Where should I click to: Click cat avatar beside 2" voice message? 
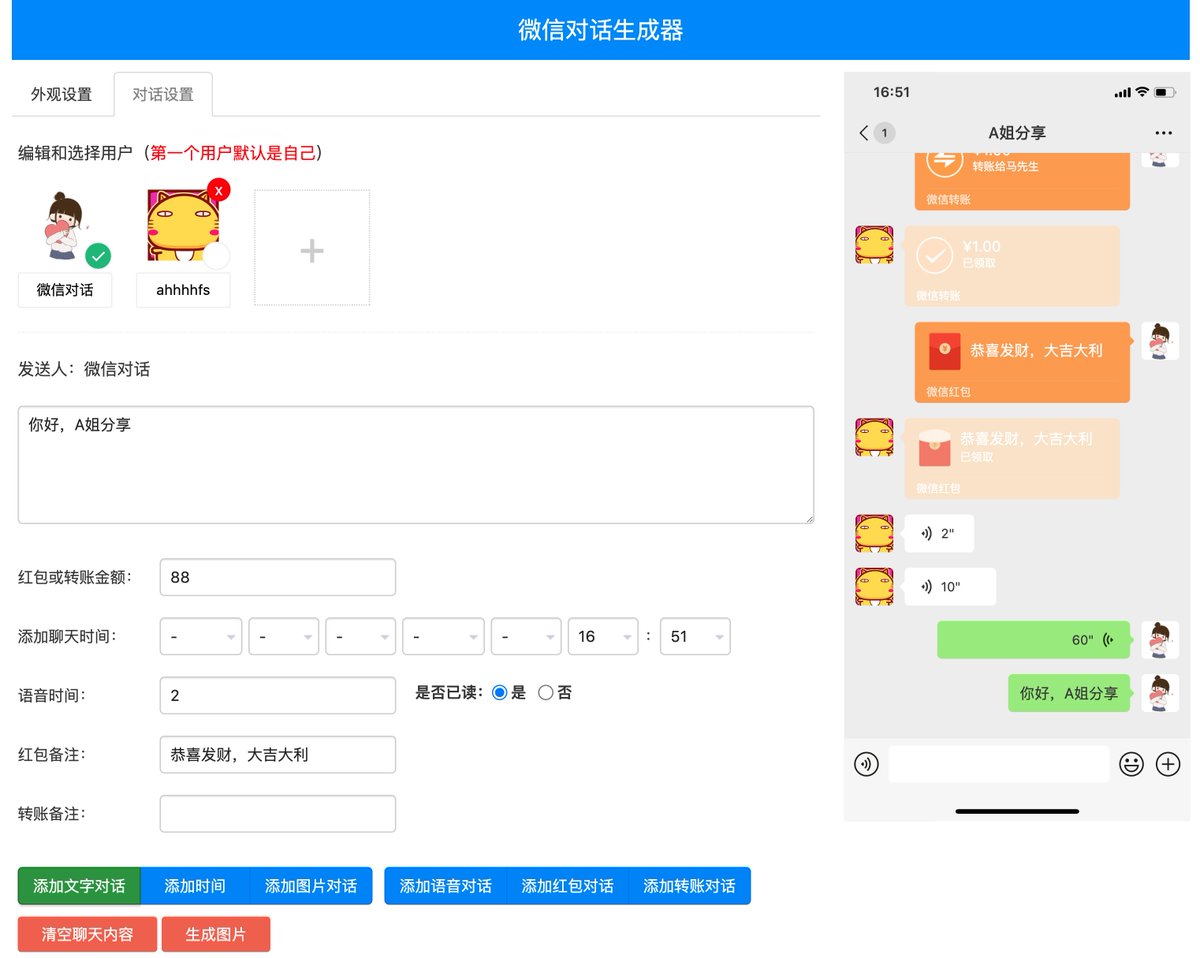874,533
